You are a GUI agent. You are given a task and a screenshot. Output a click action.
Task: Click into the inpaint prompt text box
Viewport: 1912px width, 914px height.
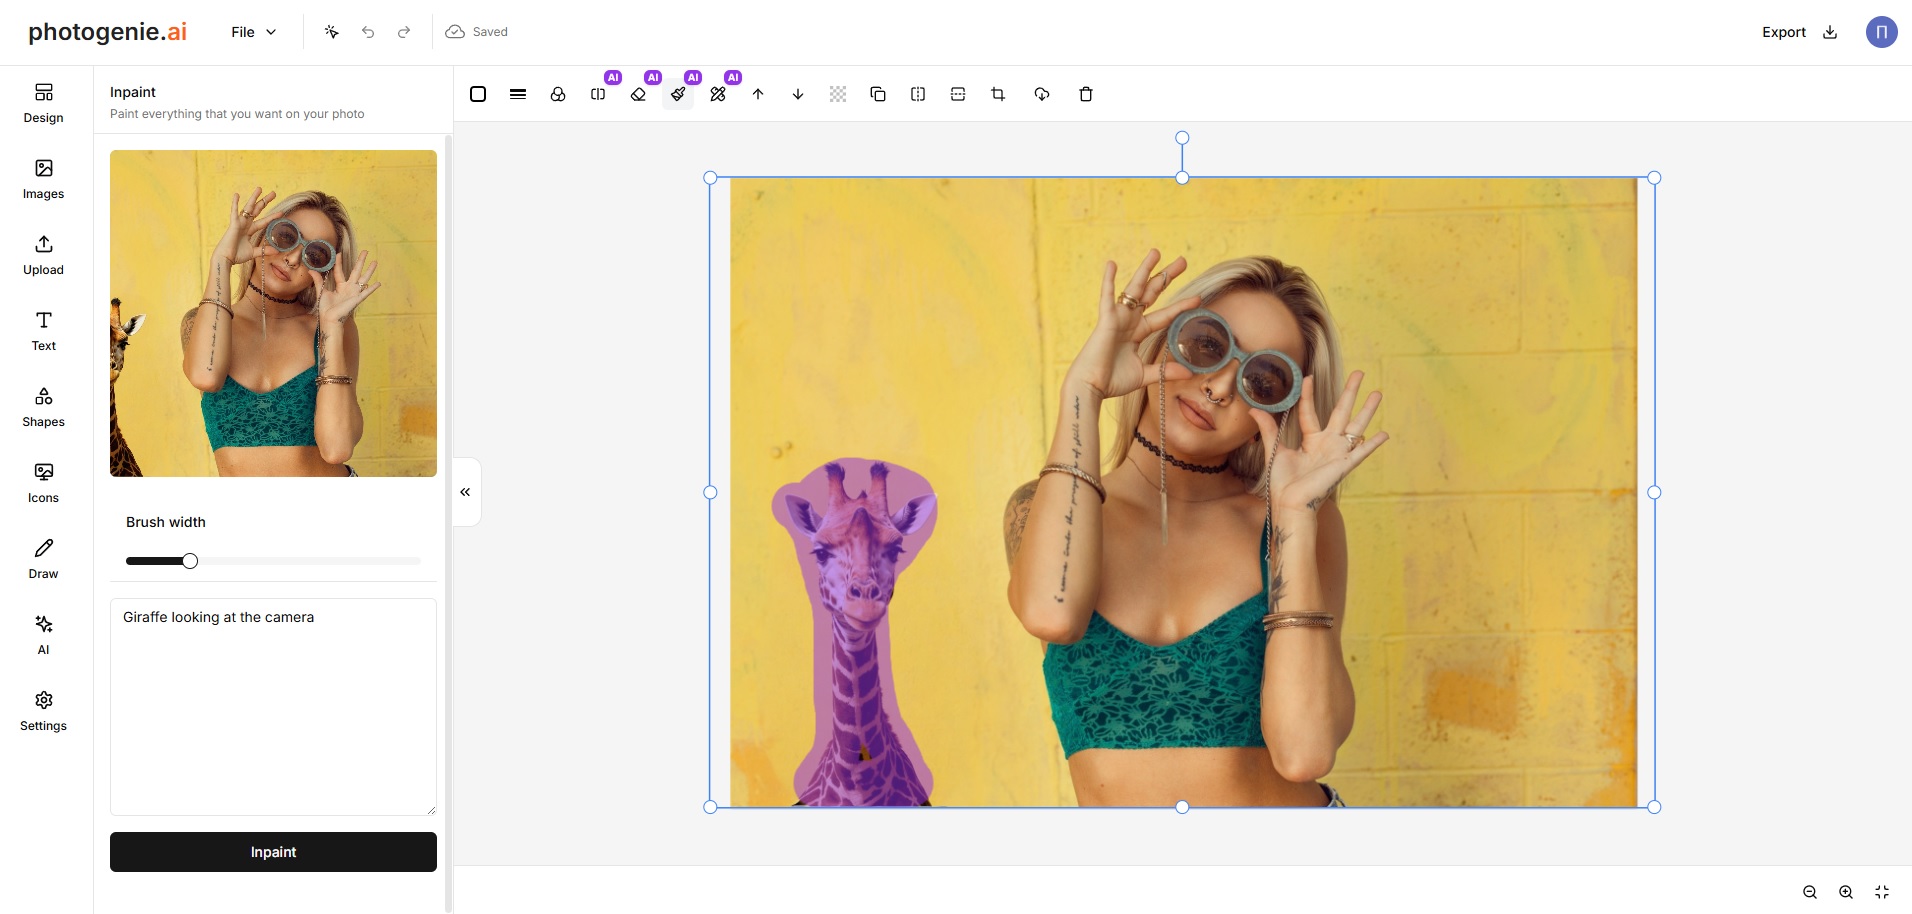coord(273,706)
